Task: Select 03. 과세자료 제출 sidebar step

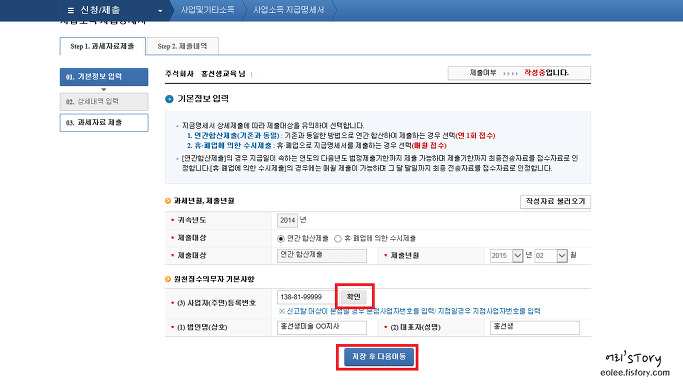Action: click(x=104, y=122)
